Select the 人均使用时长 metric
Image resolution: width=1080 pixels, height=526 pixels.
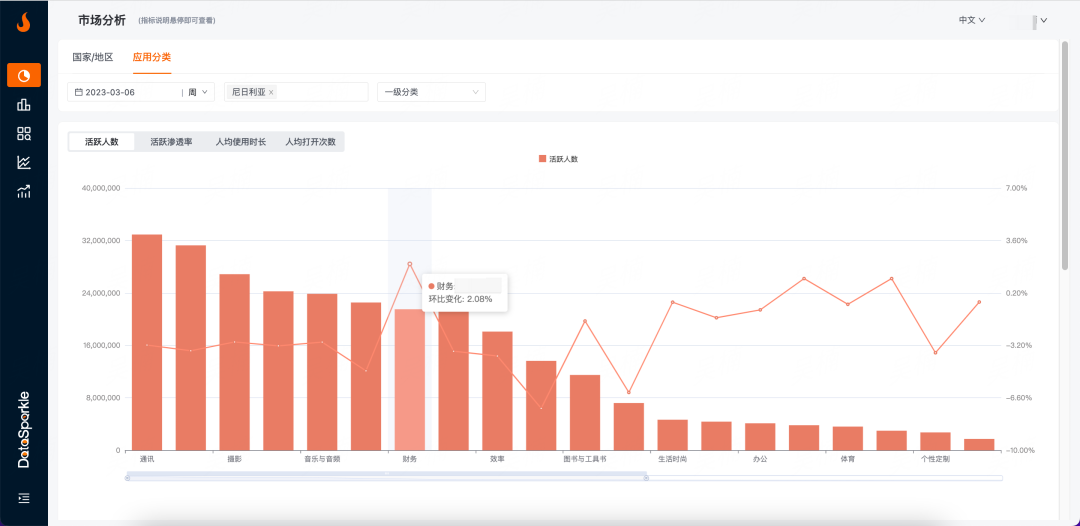point(241,142)
